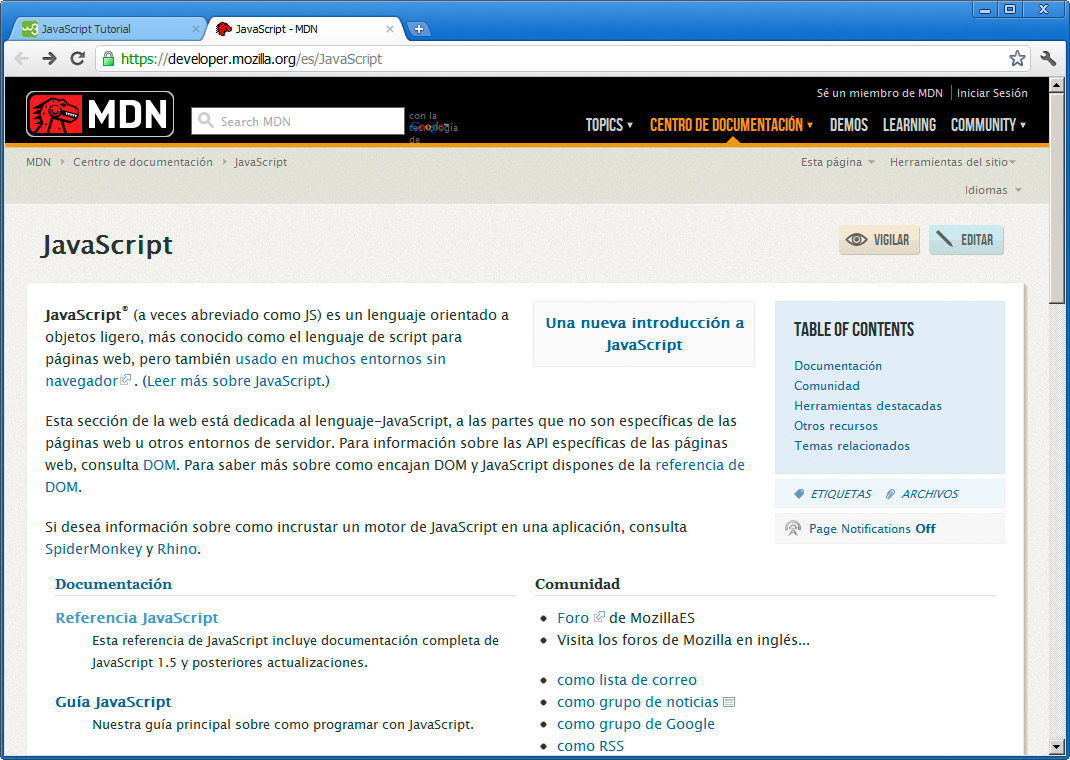The height and width of the screenshot is (760, 1070).
Task: Click scrollbar down arrow button
Action: click(x=1056, y=746)
